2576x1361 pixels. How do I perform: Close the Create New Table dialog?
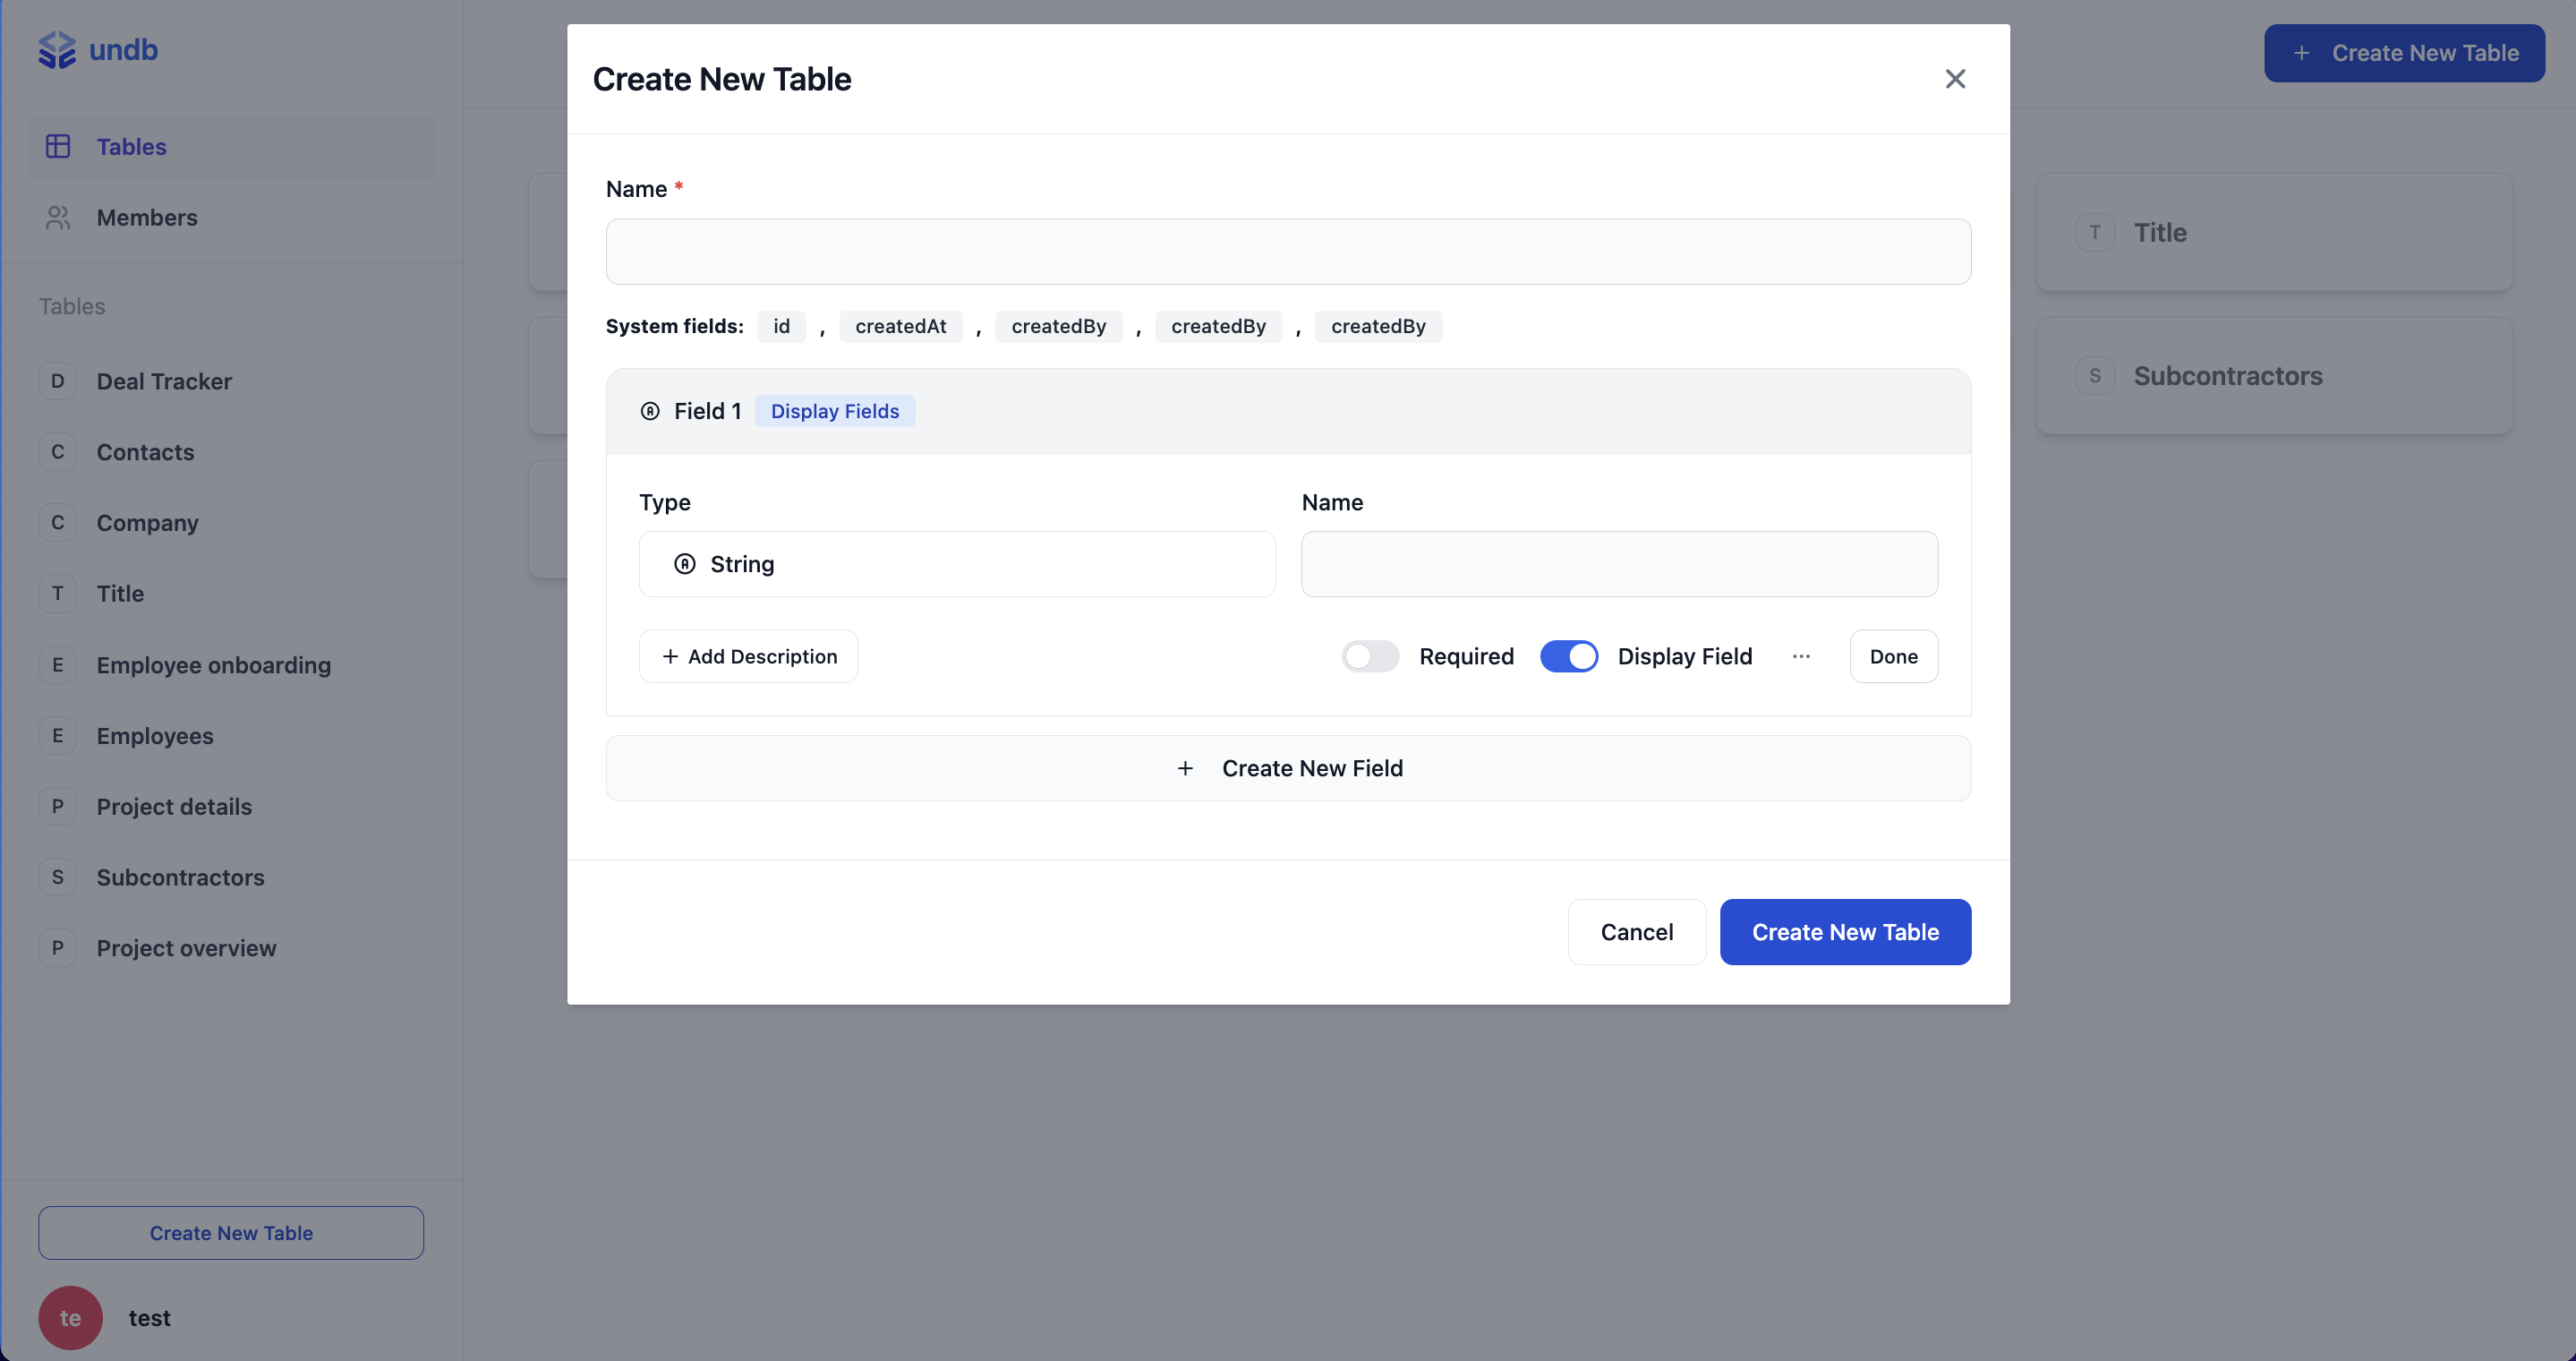[x=1954, y=79]
